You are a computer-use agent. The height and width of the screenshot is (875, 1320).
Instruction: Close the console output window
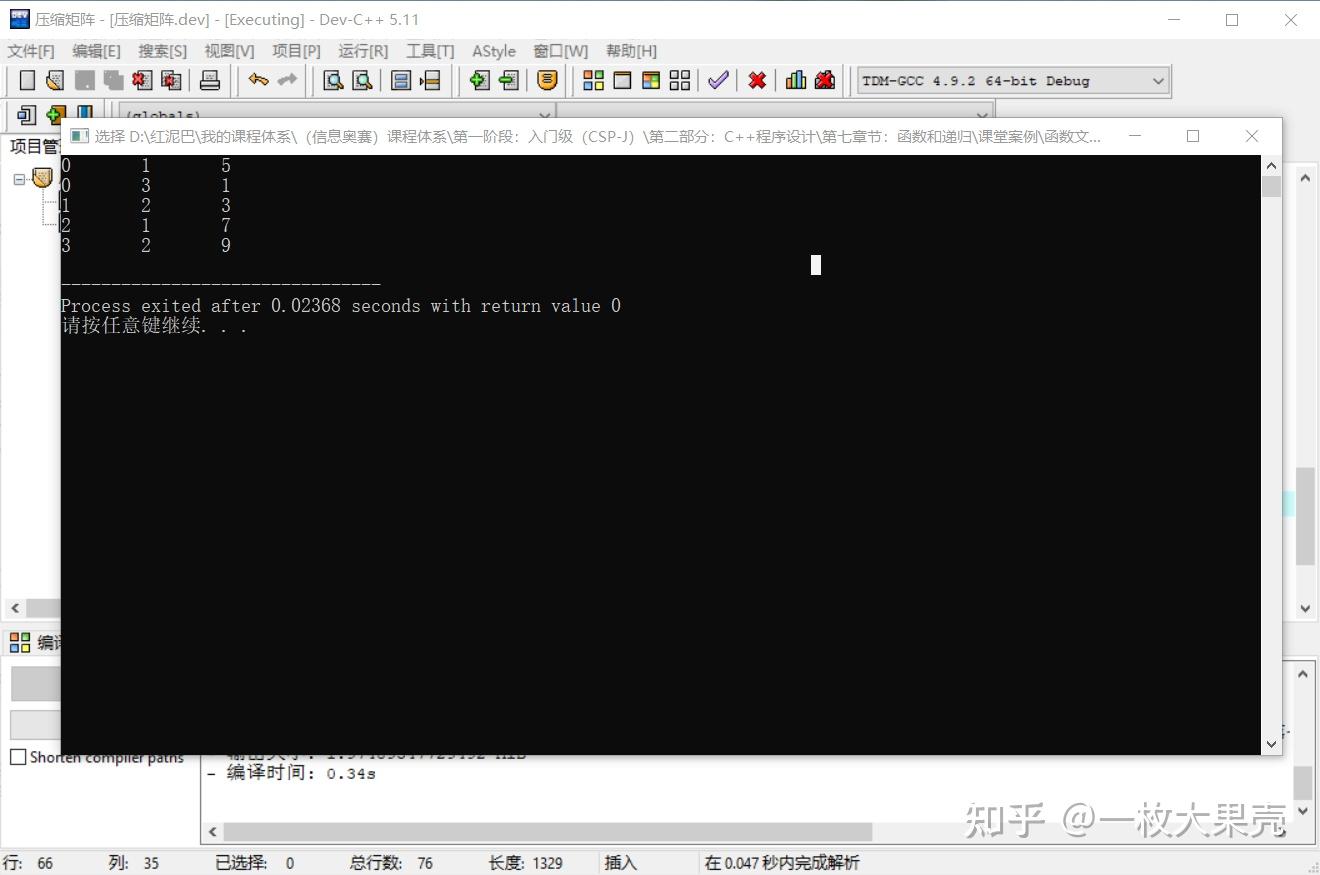(1252, 136)
